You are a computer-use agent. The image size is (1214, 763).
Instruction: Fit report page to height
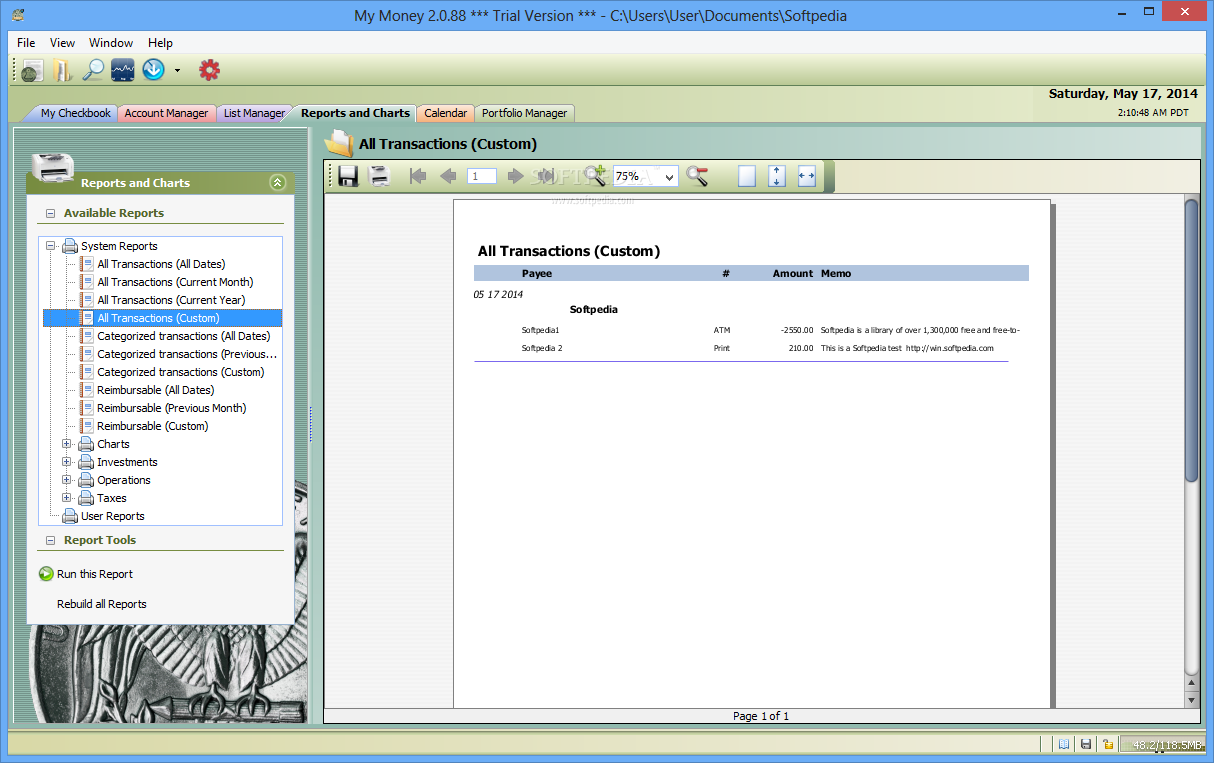tap(777, 176)
